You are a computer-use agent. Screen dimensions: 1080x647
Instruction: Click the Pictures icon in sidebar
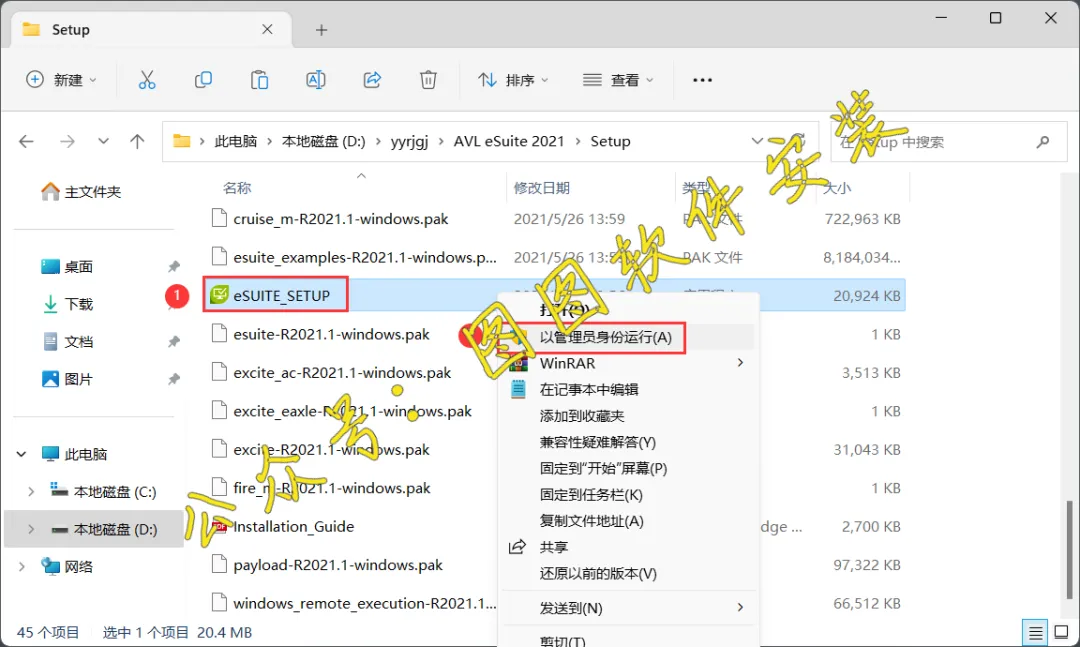(50, 379)
